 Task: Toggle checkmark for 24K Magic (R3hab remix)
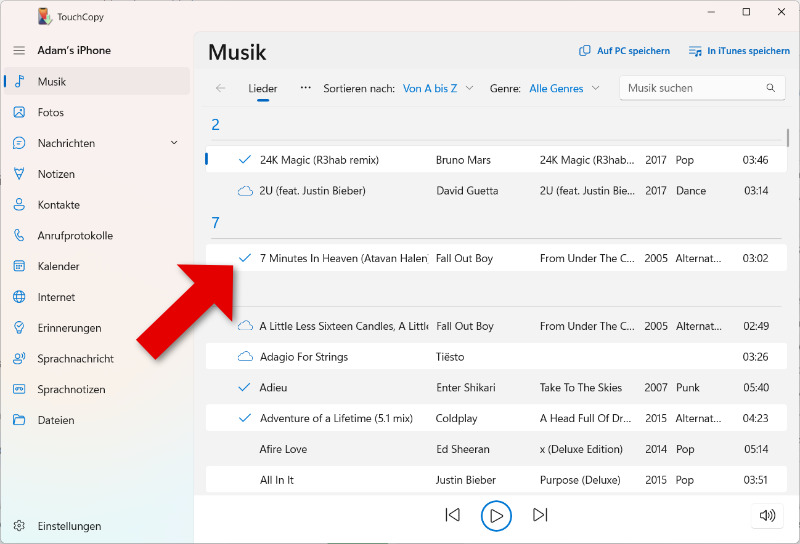click(245, 160)
